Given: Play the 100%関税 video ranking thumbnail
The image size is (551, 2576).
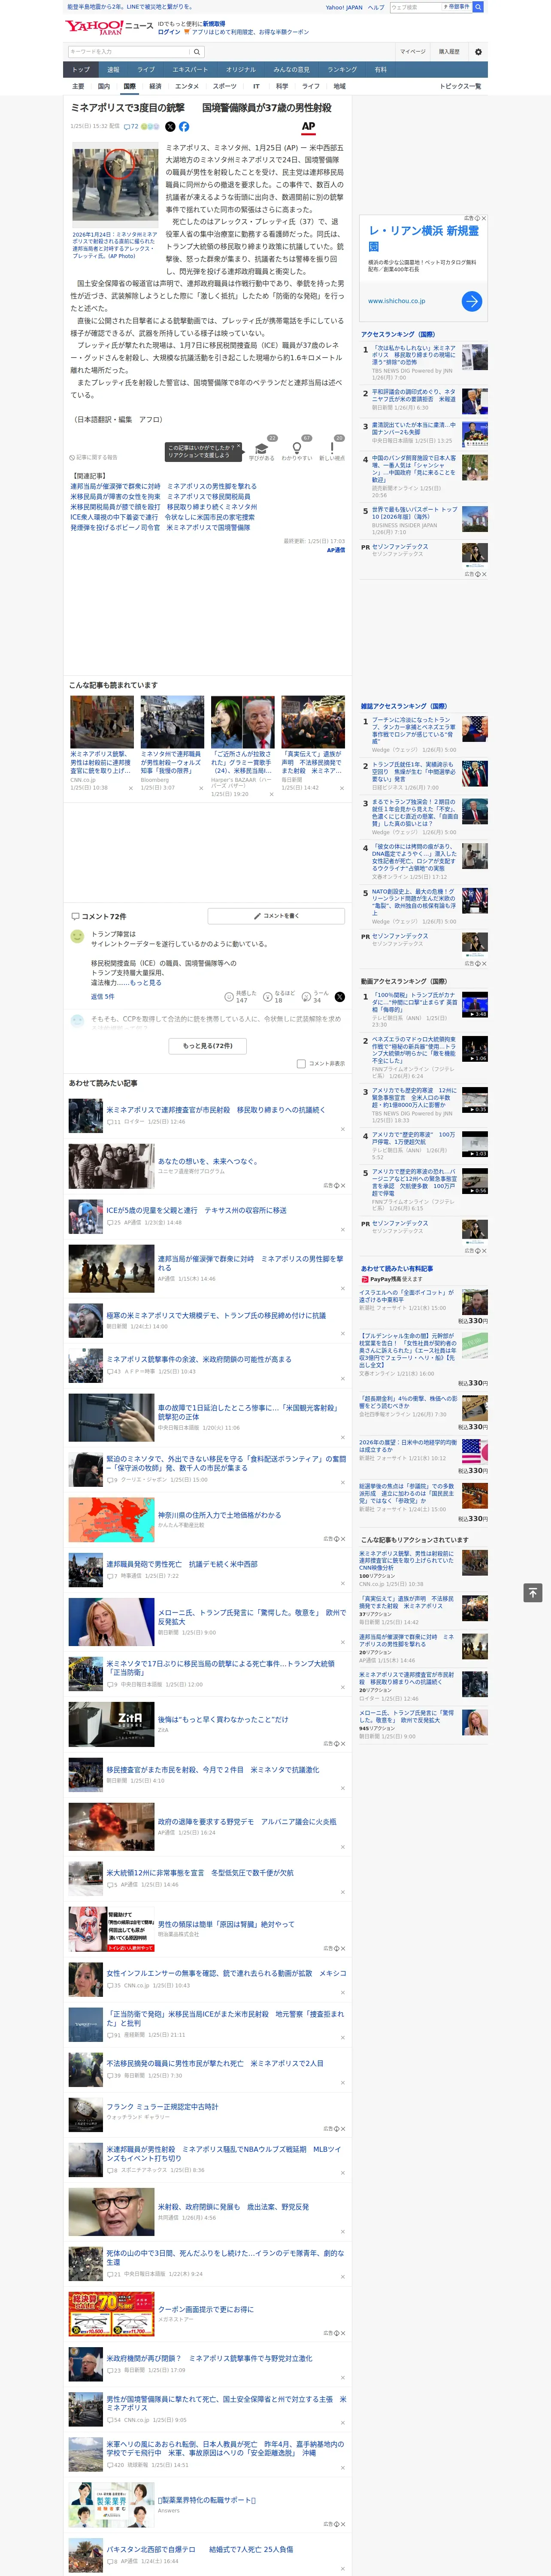Looking at the screenshot, I should pyautogui.click(x=475, y=1004).
